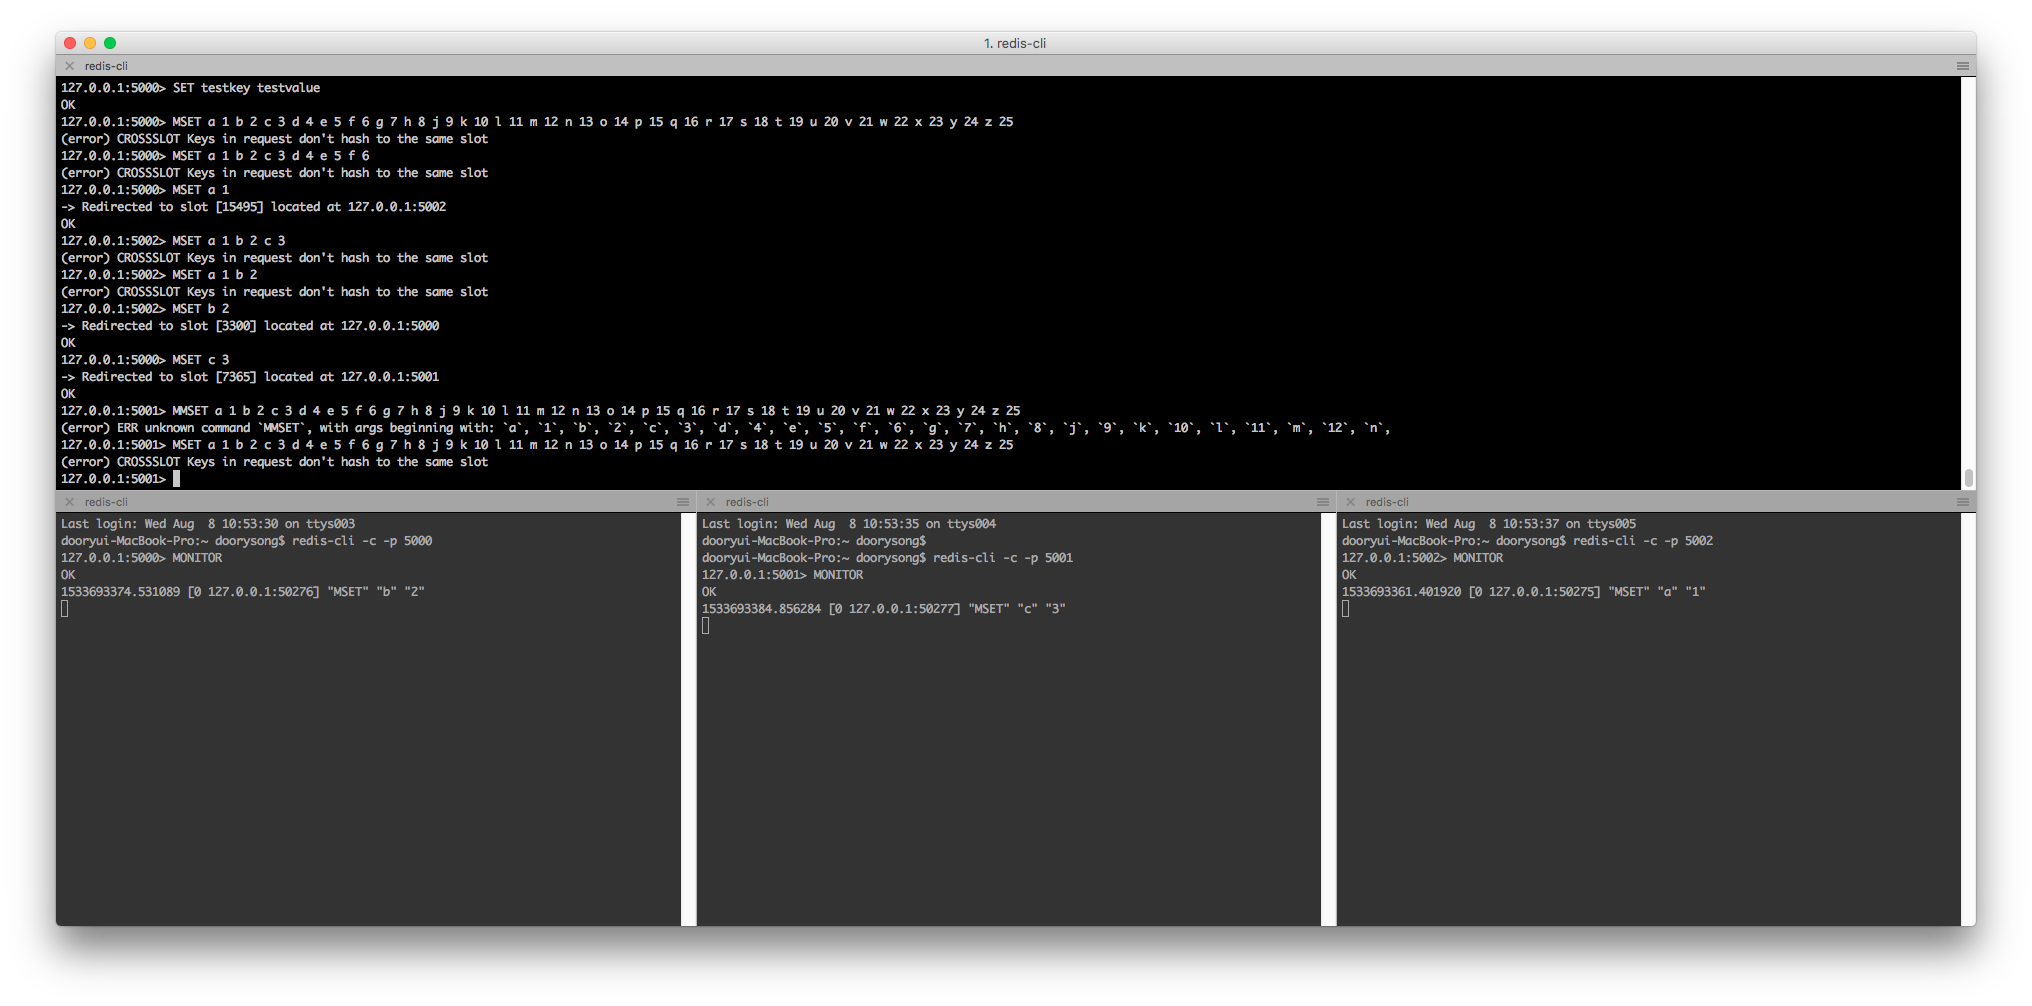Select the port 5002 pane's 'redis-cli' title
The height and width of the screenshot is (1006, 2032).
click(1387, 502)
